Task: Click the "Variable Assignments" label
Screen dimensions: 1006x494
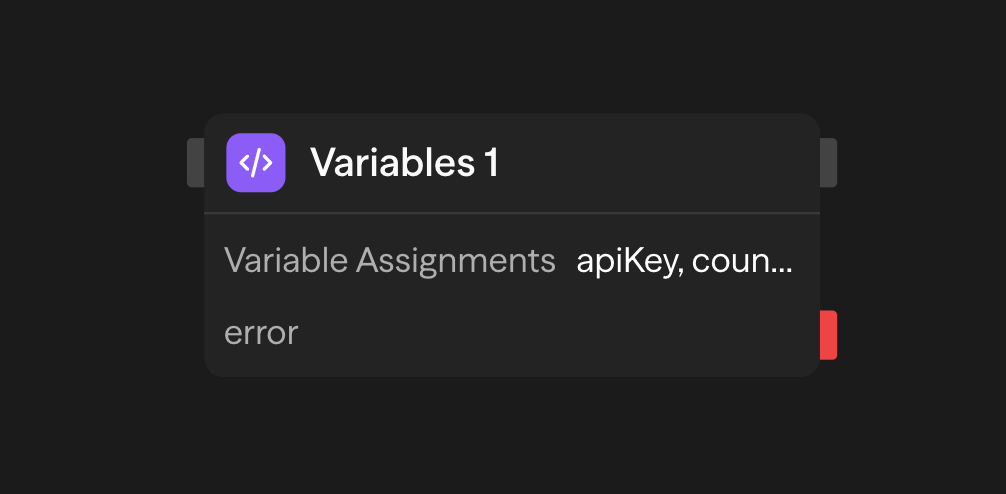Action: tap(390, 261)
